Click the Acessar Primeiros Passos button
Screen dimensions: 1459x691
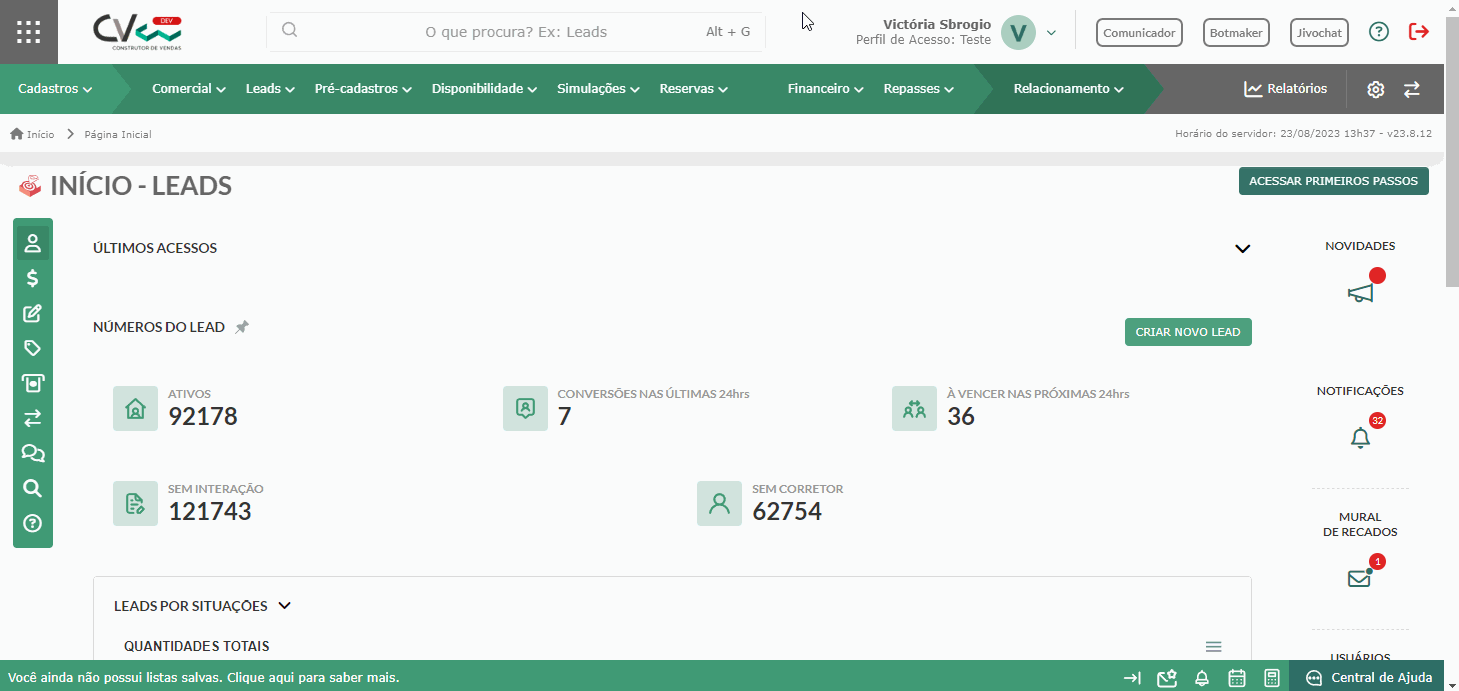(1334, 181)
